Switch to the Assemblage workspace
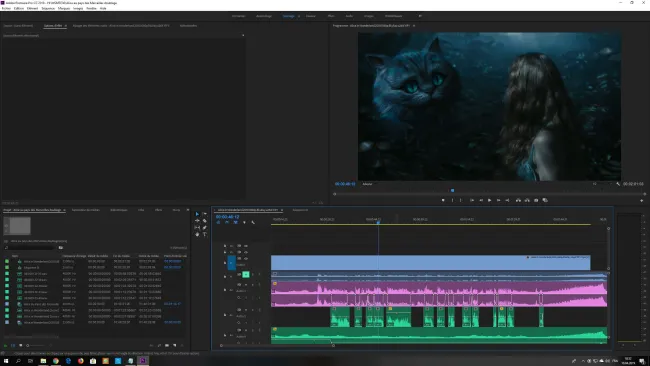Image resolution: width=650 pixels, height=366 pixels. [264, 16]
